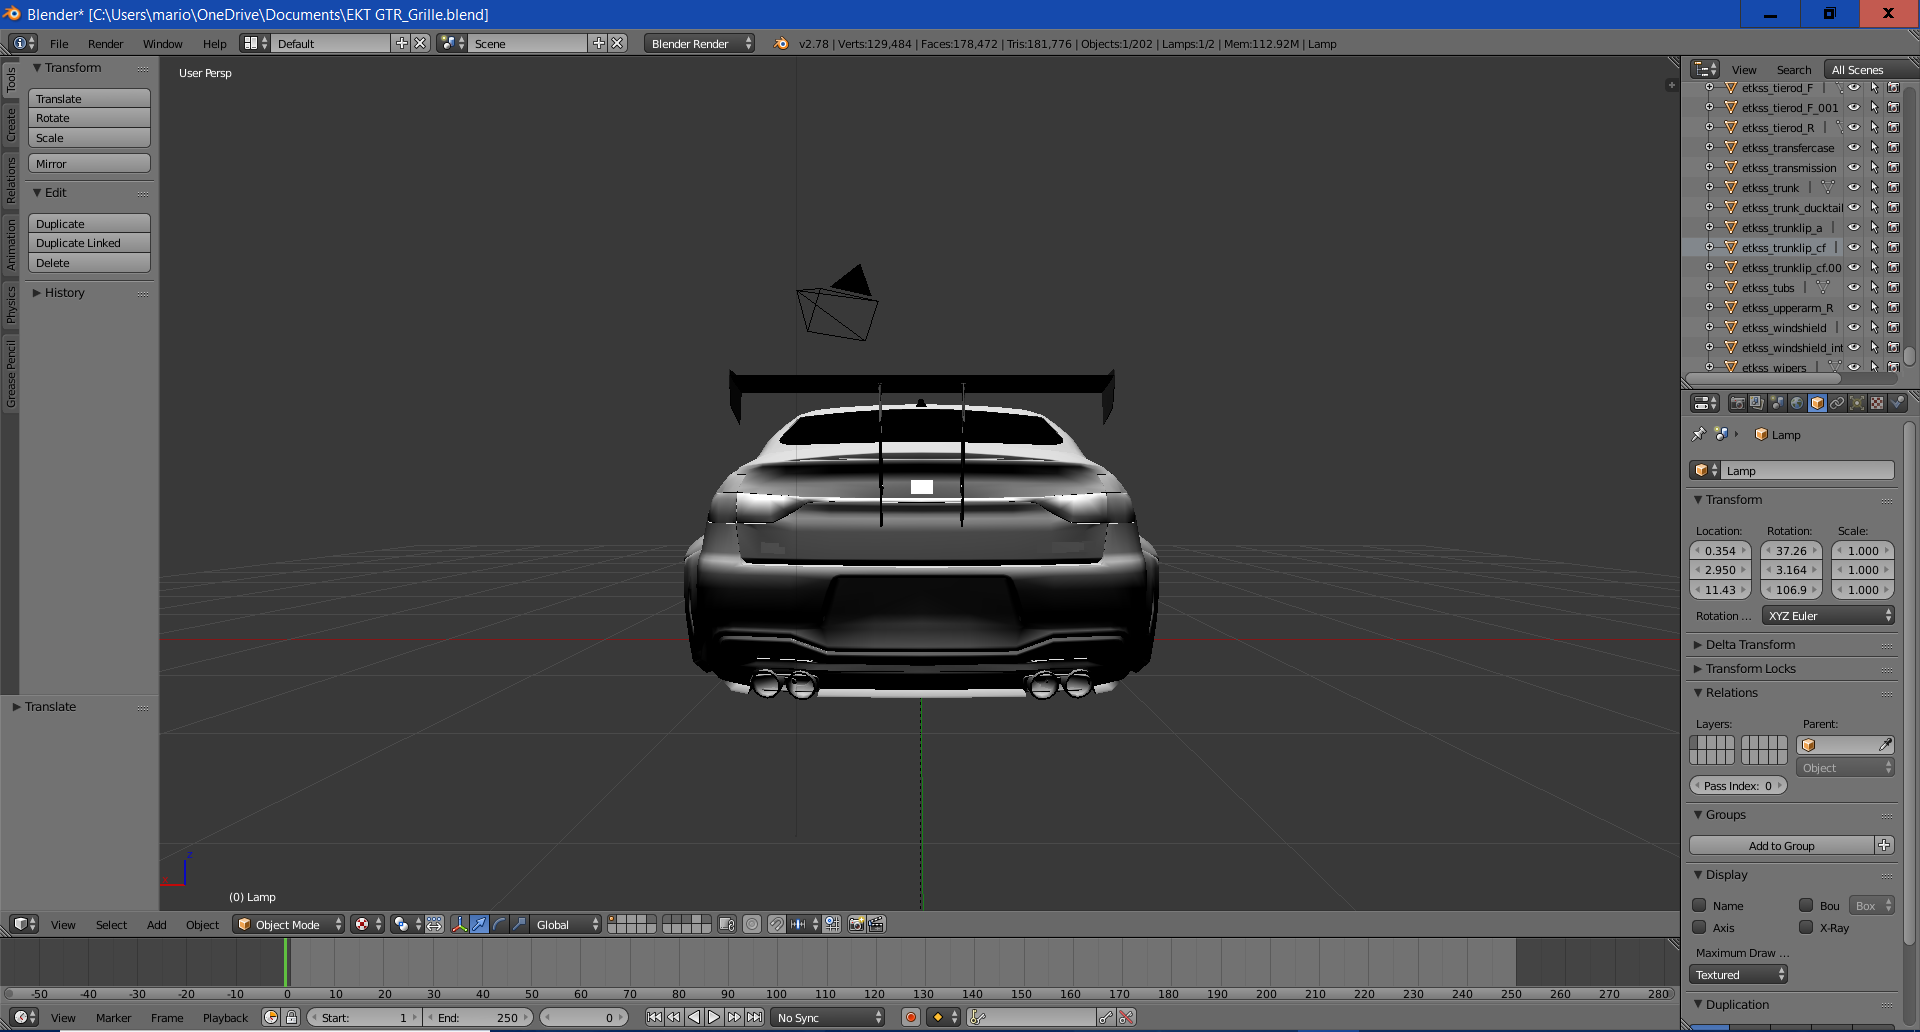Open the Object Mode dropdown
This screenshot has height=1032, width=1920.
[x=288, y=924]
